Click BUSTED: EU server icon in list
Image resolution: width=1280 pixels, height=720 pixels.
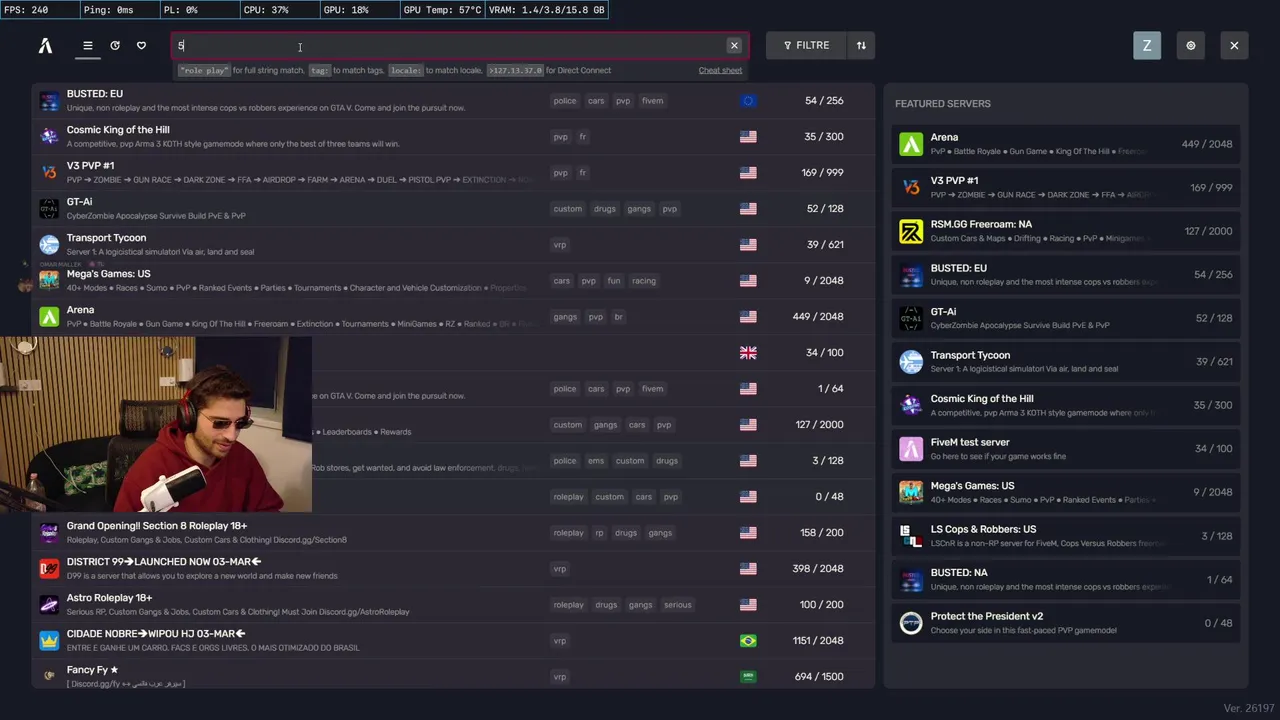[x=49, y=100]
